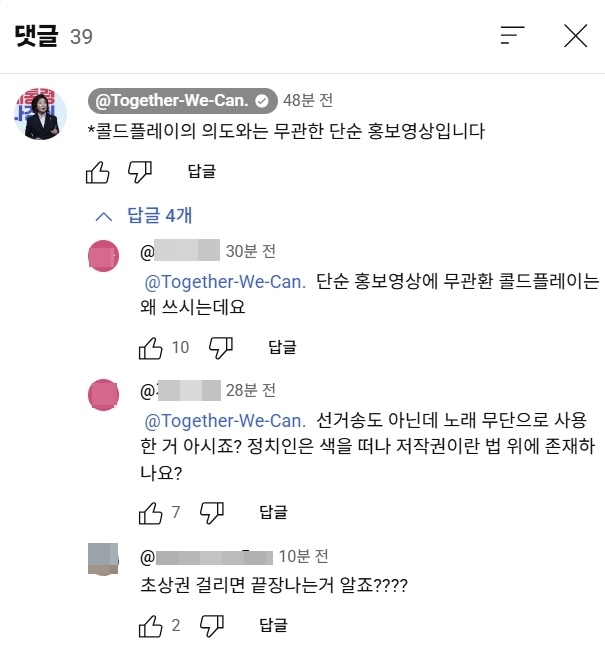Dislike the reply posted 10분 전
The image size is (605, 651).
point(212,626)
